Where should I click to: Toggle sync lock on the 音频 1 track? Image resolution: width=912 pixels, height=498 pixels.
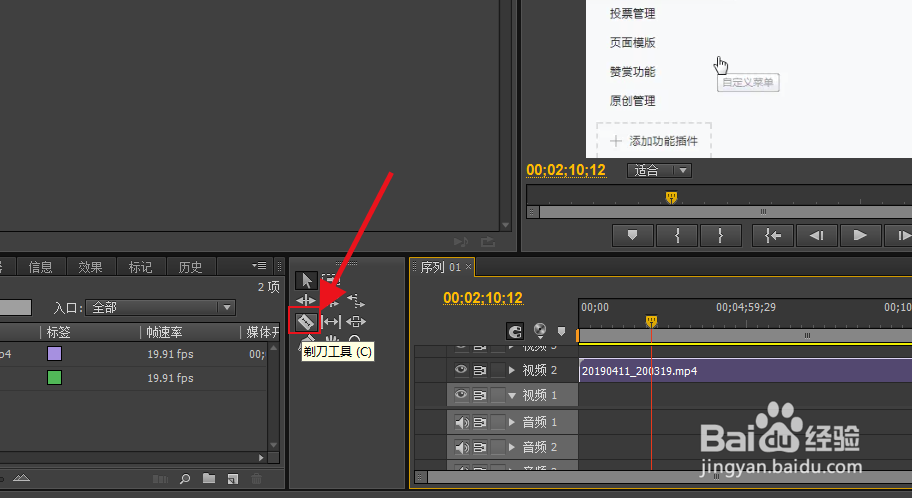coord(480,422)
